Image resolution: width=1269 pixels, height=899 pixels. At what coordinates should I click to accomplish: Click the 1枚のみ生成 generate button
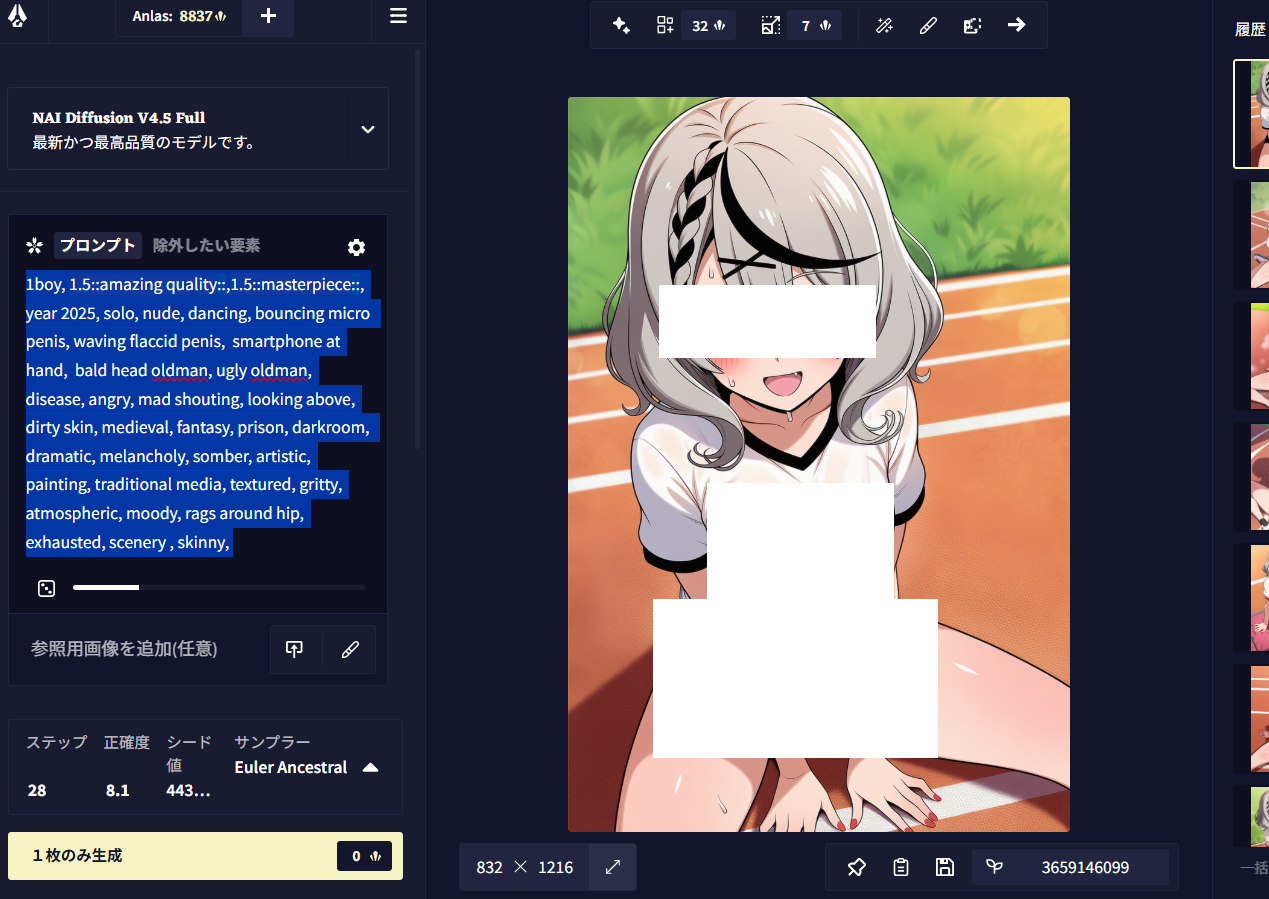(x=205, y=856)
